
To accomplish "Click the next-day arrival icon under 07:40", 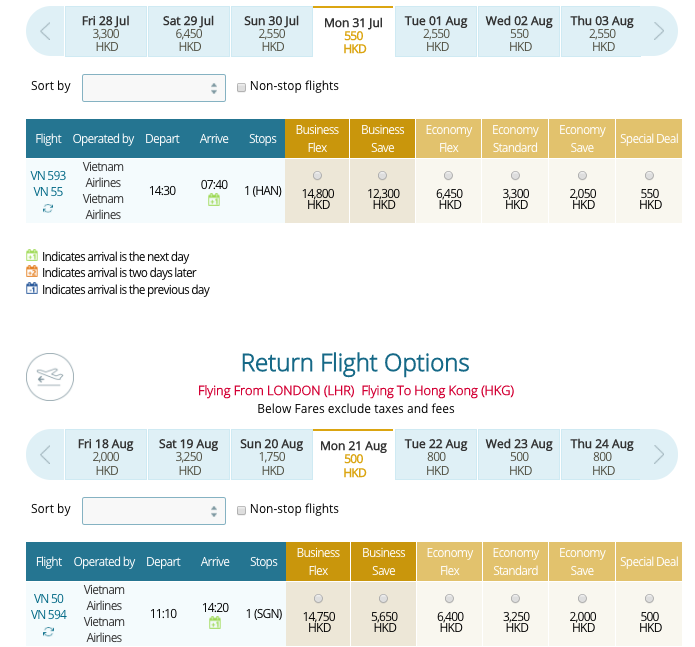I will [x=214, y=200].
